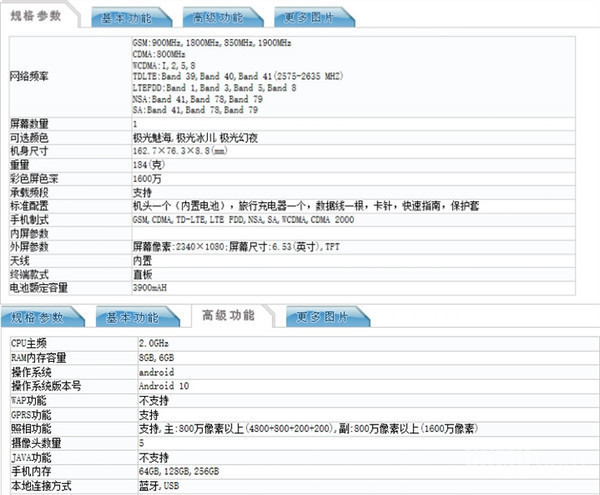Select the CDMA:800MHz line
Image resolution: width=600 pixels, height=495 pixels.
click(x=159, y=54)
